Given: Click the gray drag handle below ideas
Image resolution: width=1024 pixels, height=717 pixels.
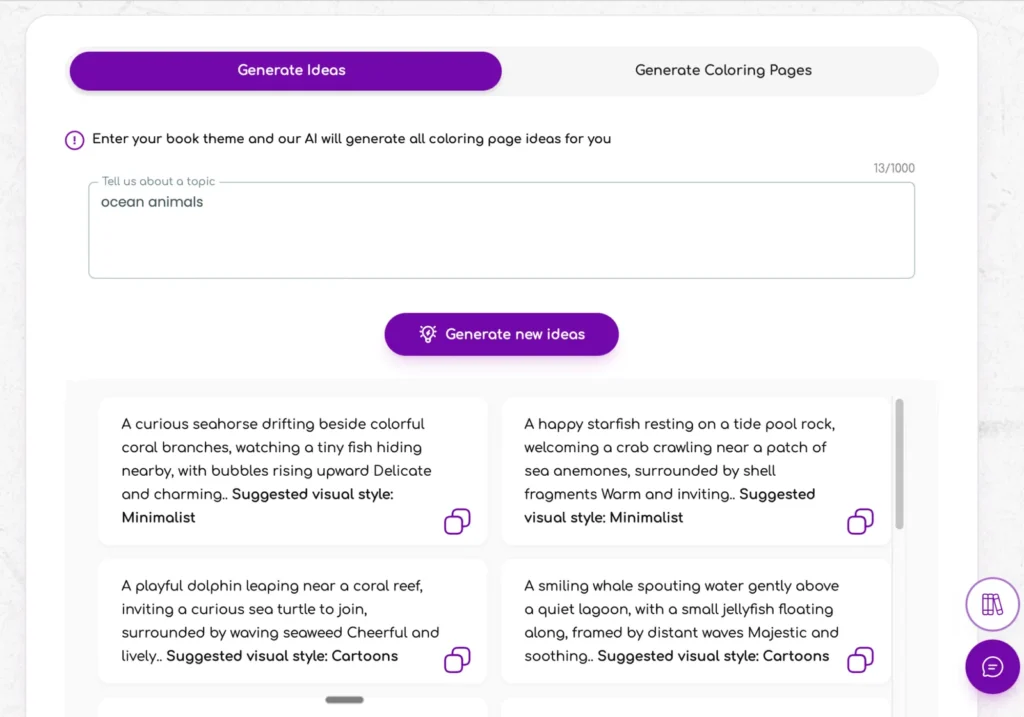Looking at the screenshot, I should (345, 700).
